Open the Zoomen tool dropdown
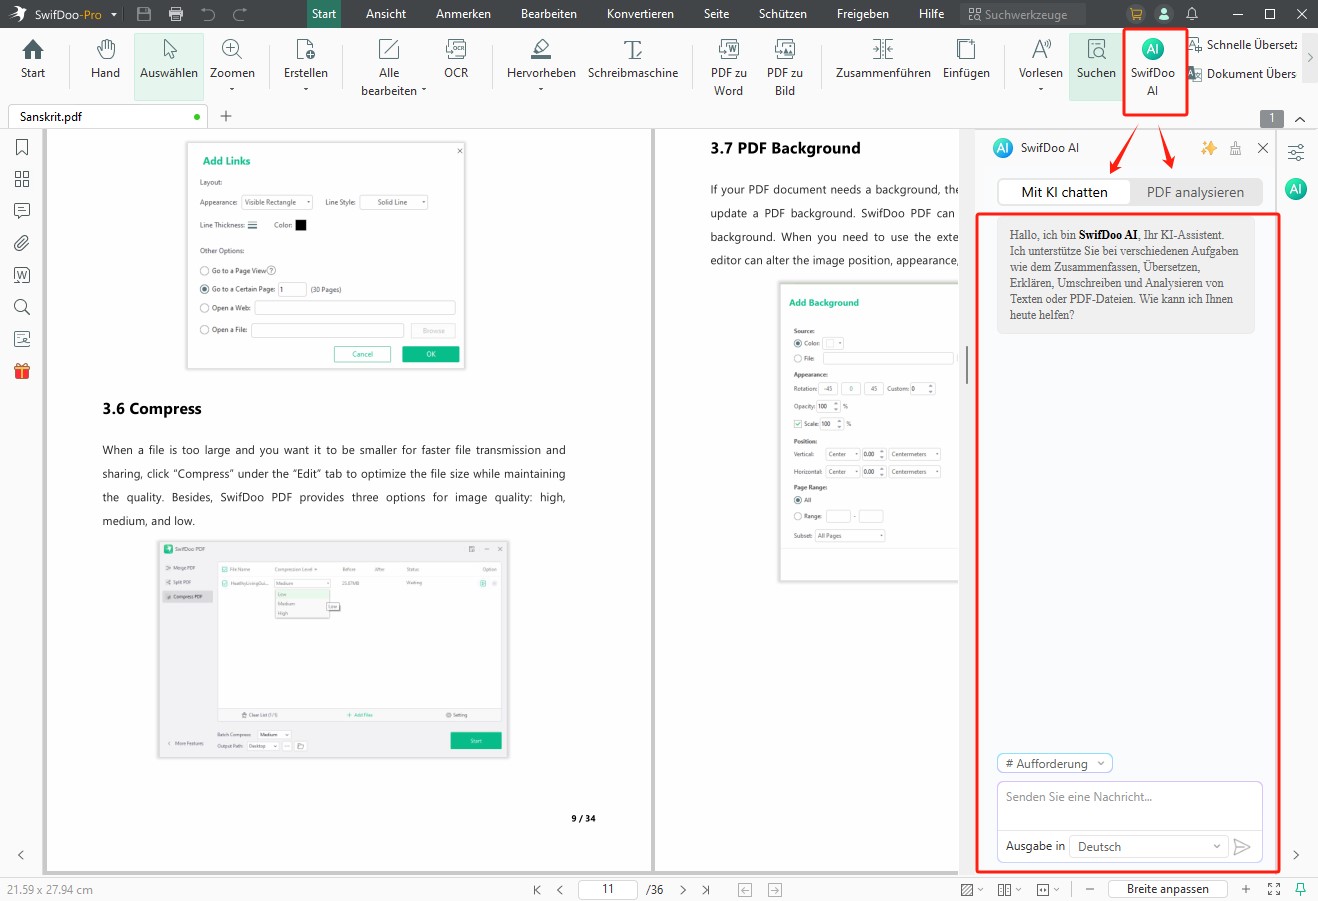This screenshot has width=1318, height=901. pos(232,89)
